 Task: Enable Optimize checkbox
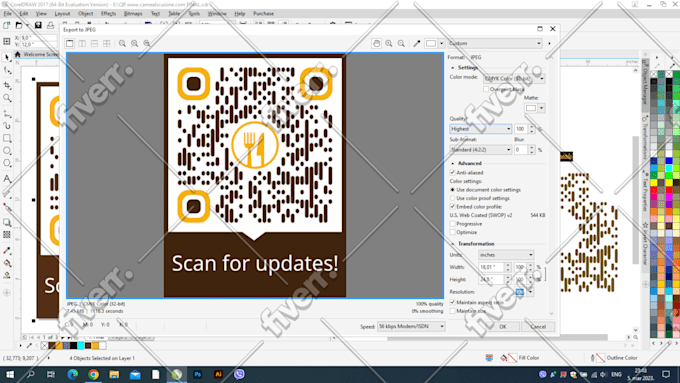pyautogui.click(x=452, y=232)
